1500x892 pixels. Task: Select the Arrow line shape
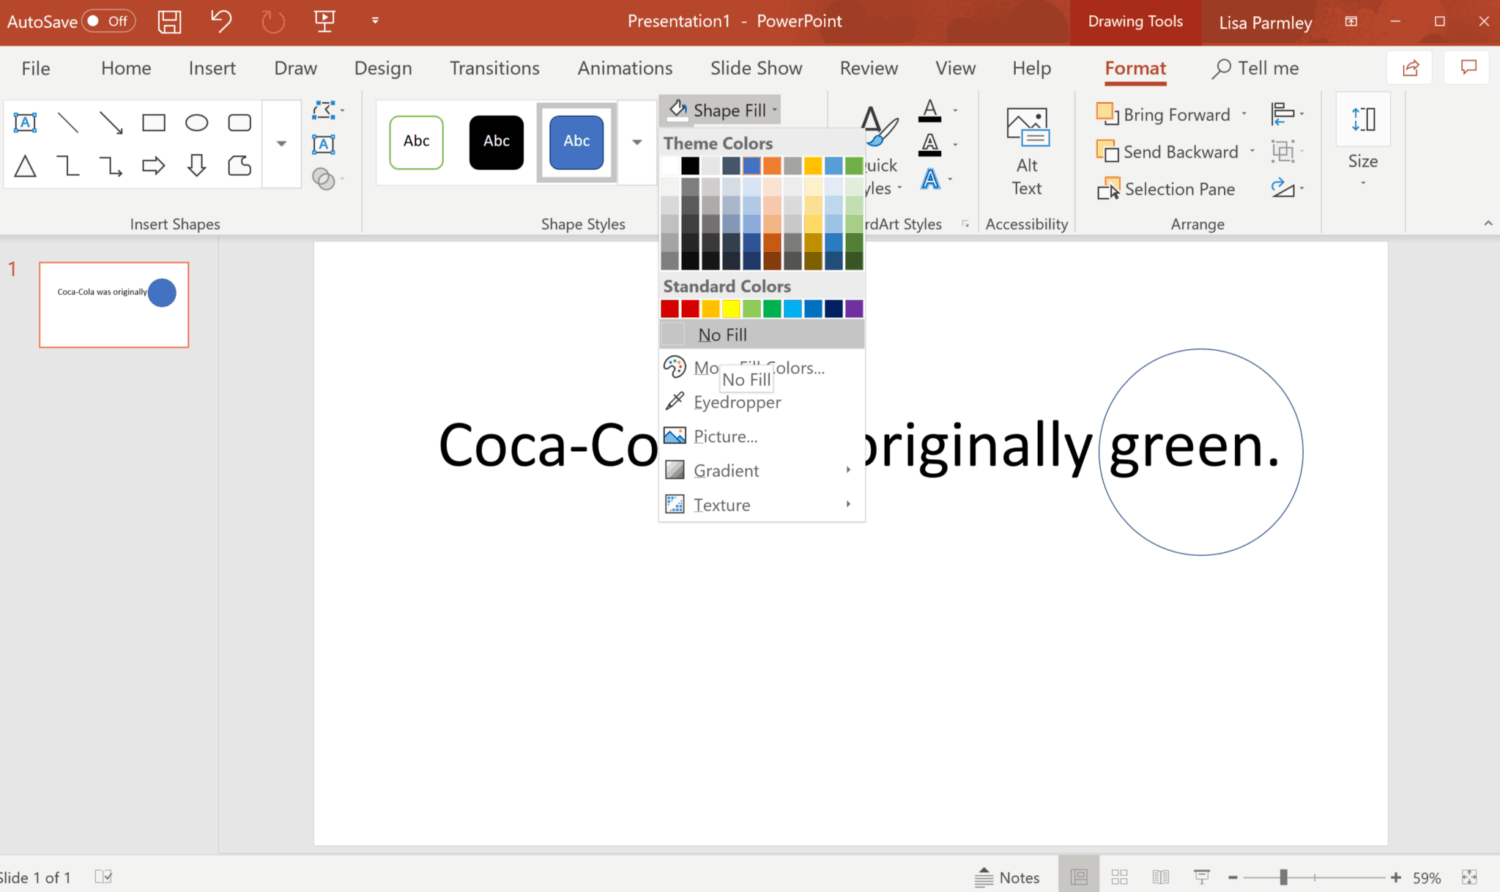point(111,123)
